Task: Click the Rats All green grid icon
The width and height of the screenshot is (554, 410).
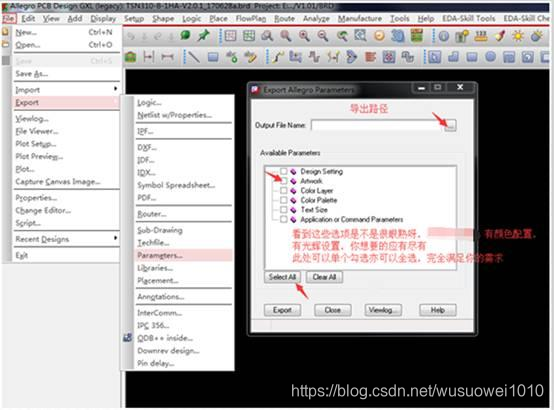Action: coord(249,36)
